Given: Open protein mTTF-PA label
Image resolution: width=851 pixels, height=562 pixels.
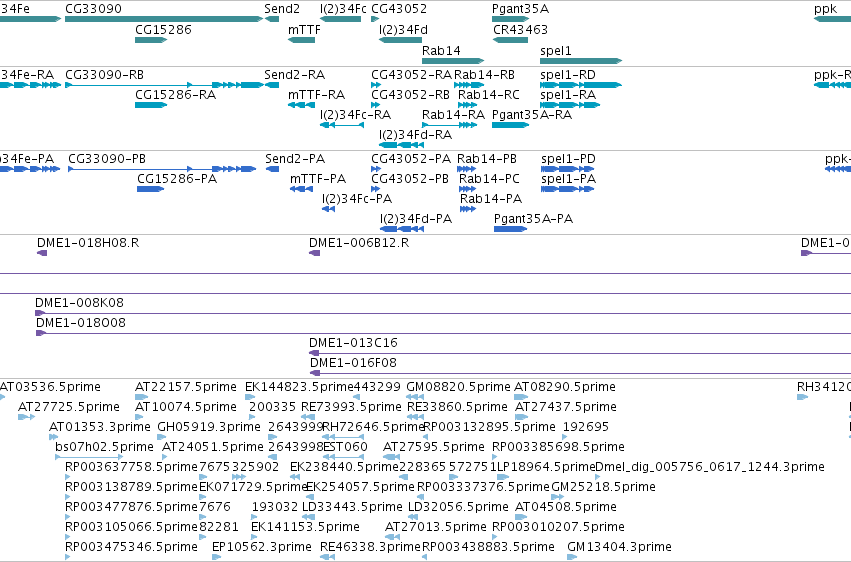Looking at the screenshot, I should pos(318,178).
